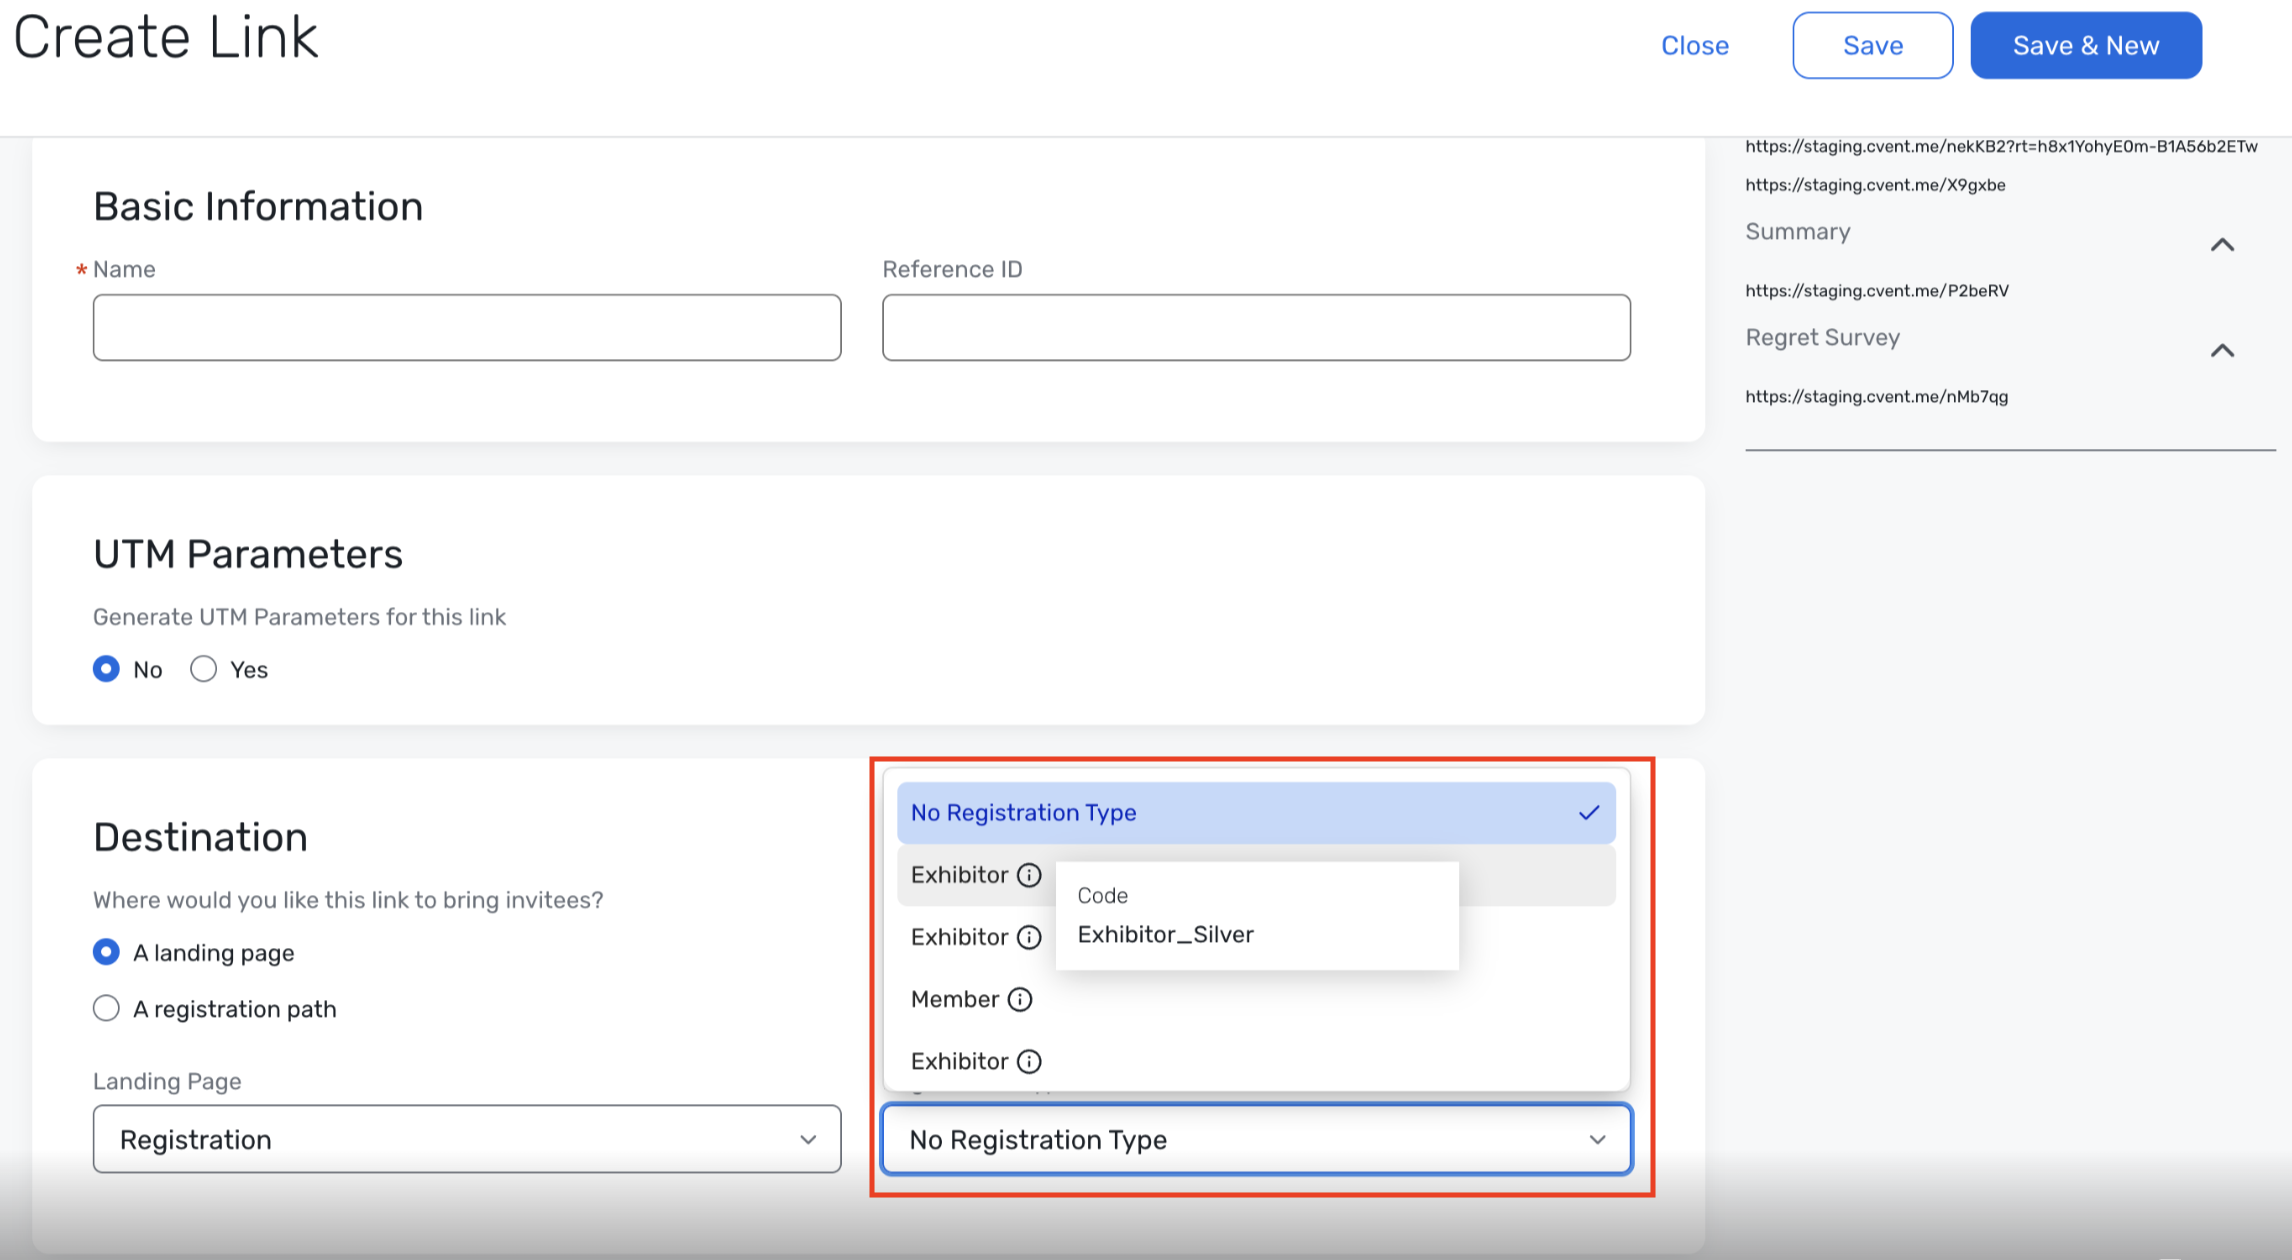Click checkmark on No Registration Type option
This screenshot has width=2292, height=1260.
tap(1588, 813)
